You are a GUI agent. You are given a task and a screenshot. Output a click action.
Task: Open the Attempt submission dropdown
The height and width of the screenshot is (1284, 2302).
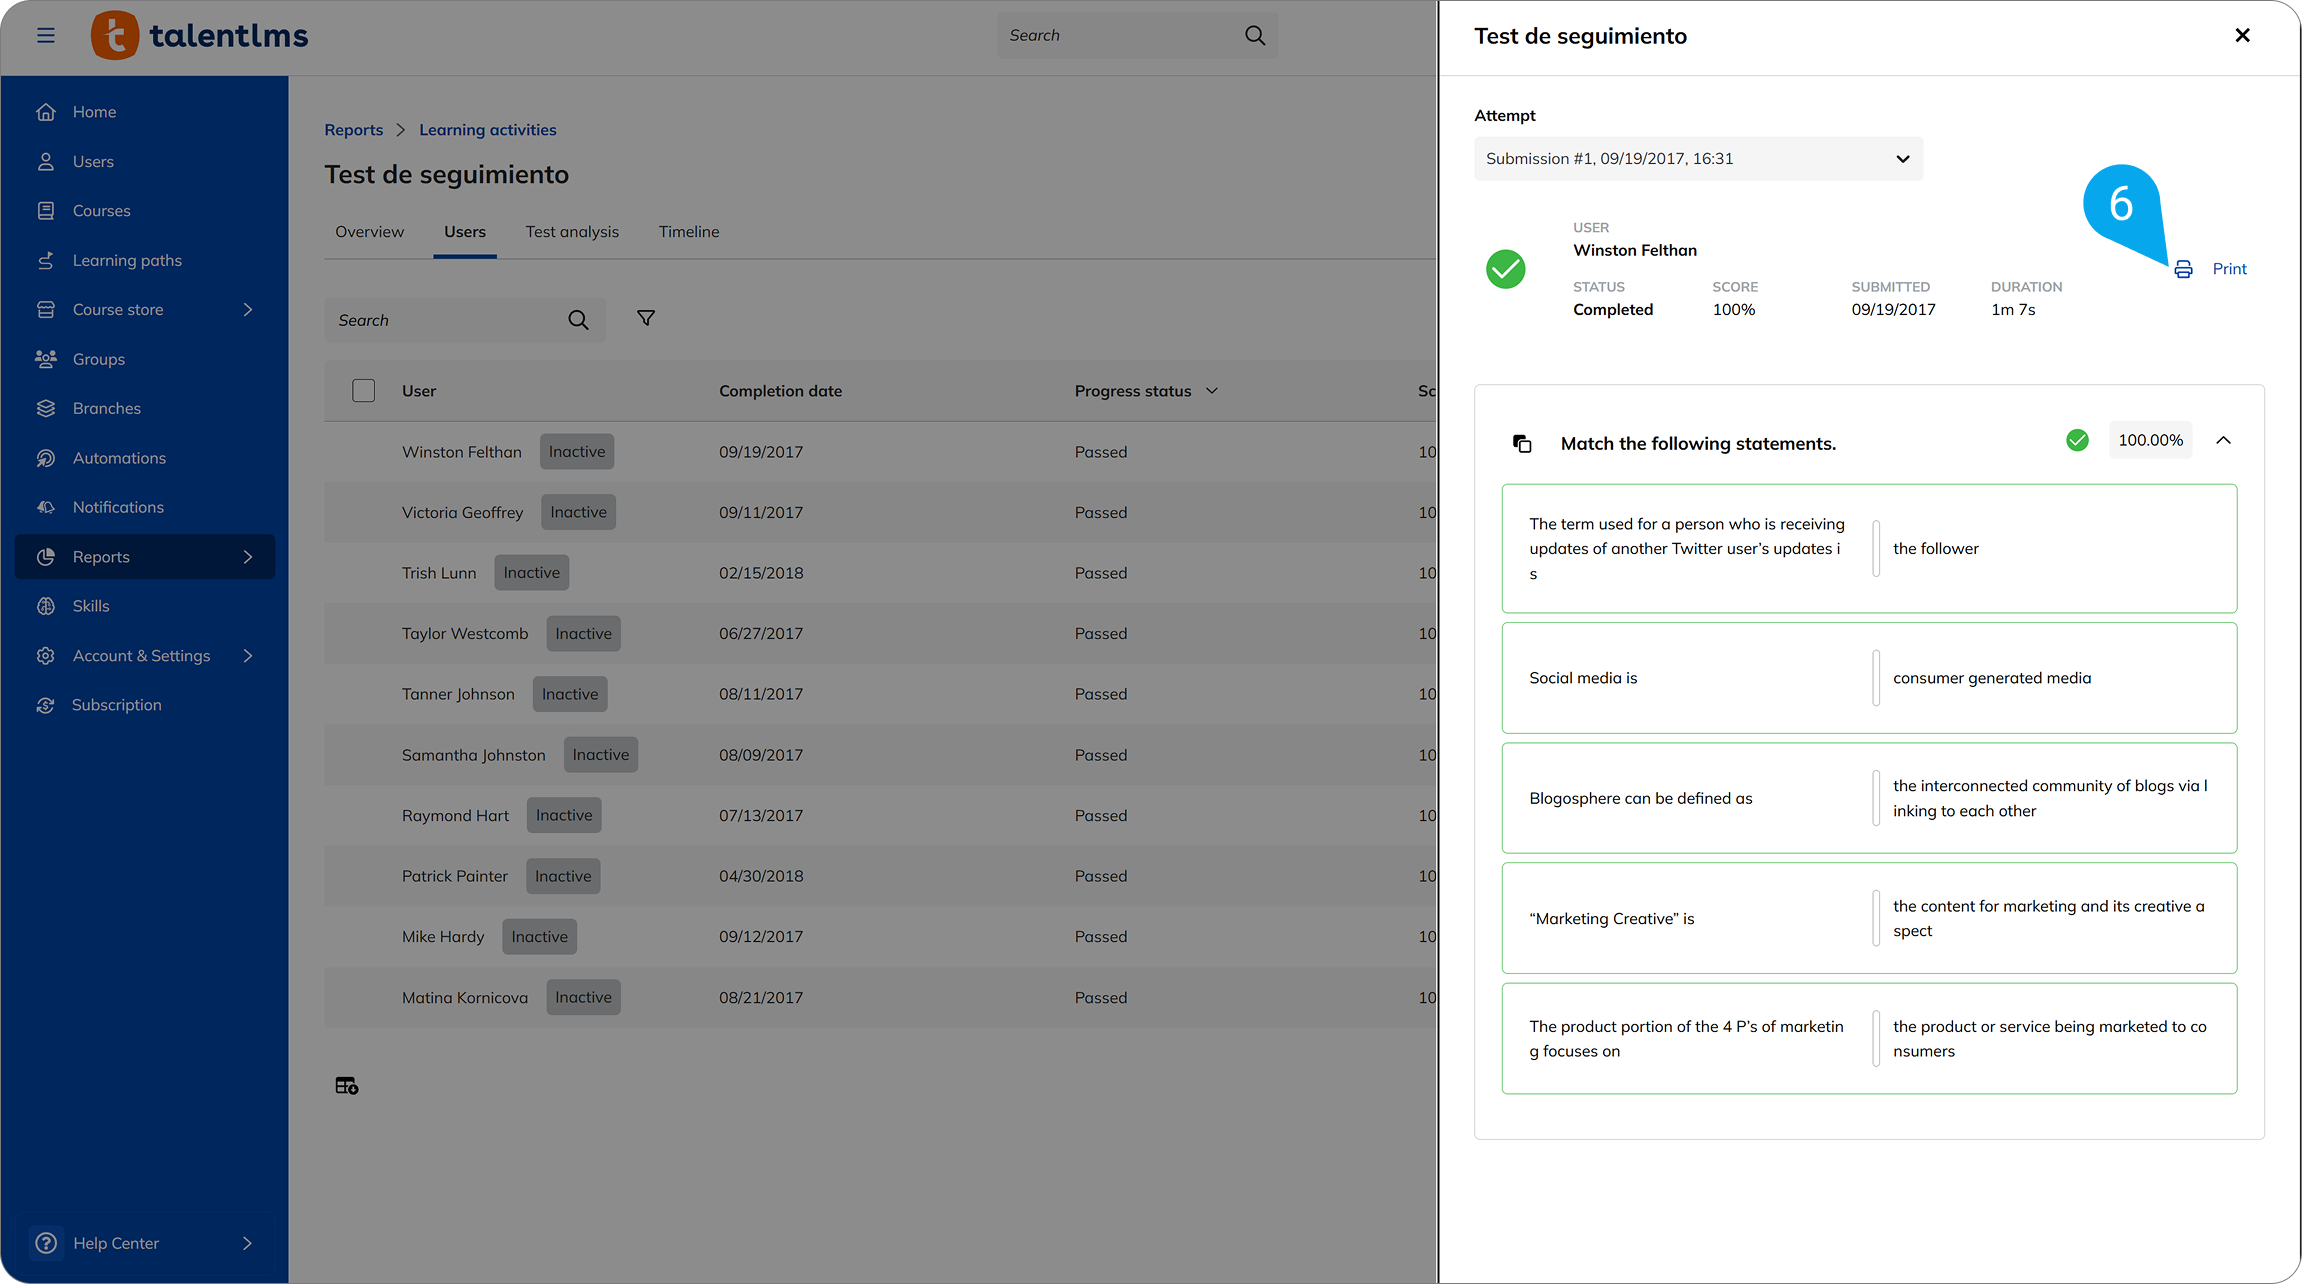(x=1698, y=159)
